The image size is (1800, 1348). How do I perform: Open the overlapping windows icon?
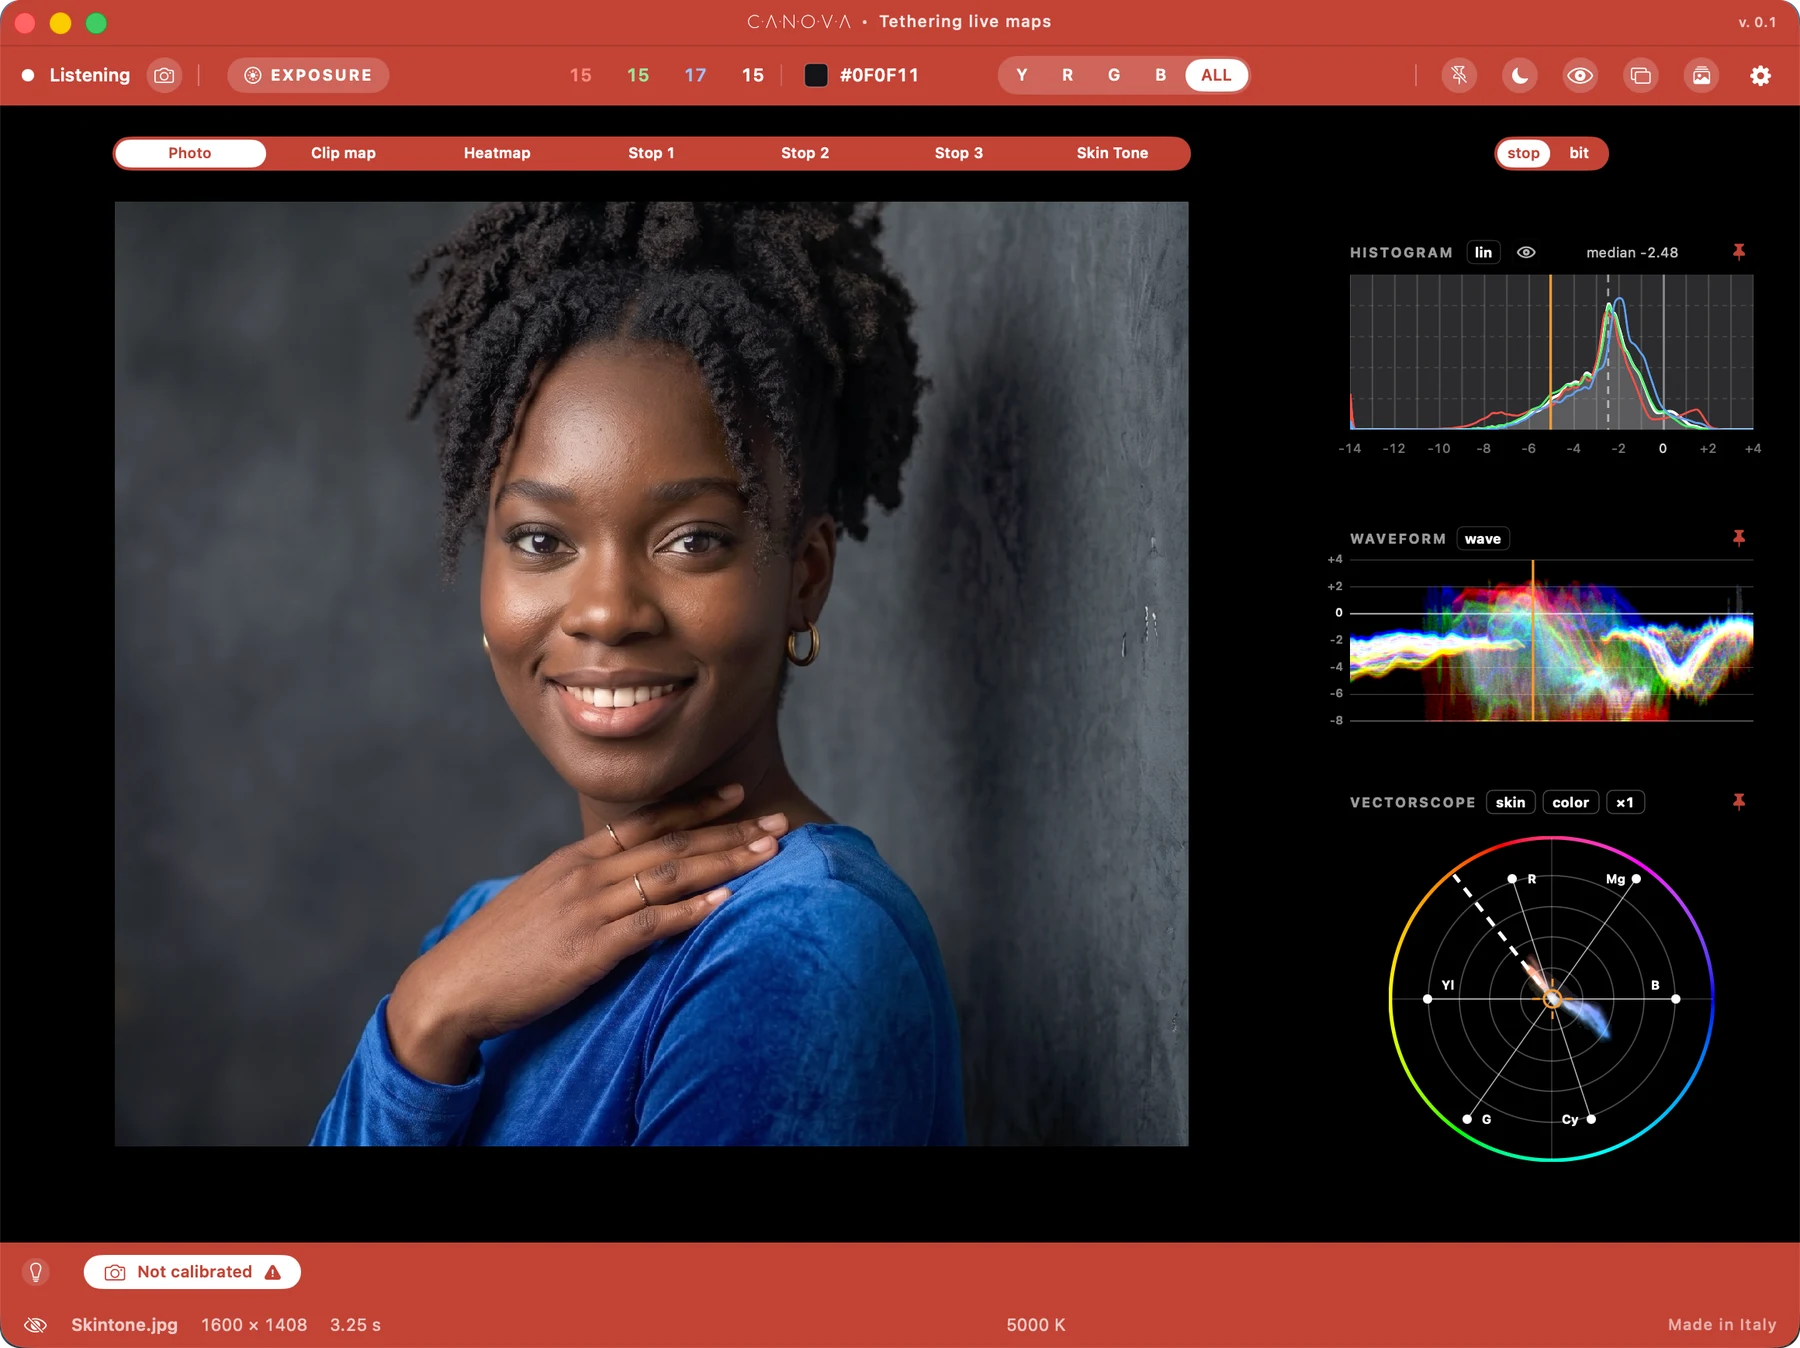[1641, 75]
